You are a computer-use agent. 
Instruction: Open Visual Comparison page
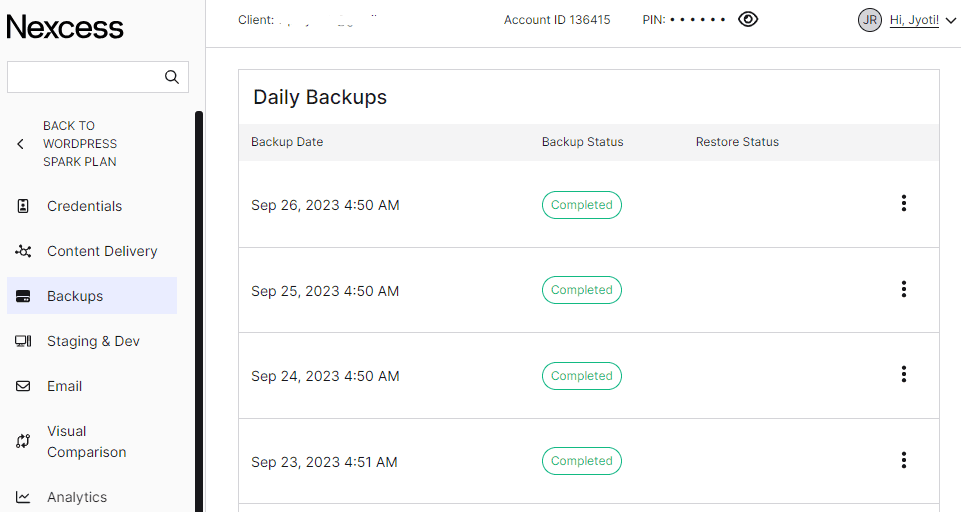pos(86,441)
